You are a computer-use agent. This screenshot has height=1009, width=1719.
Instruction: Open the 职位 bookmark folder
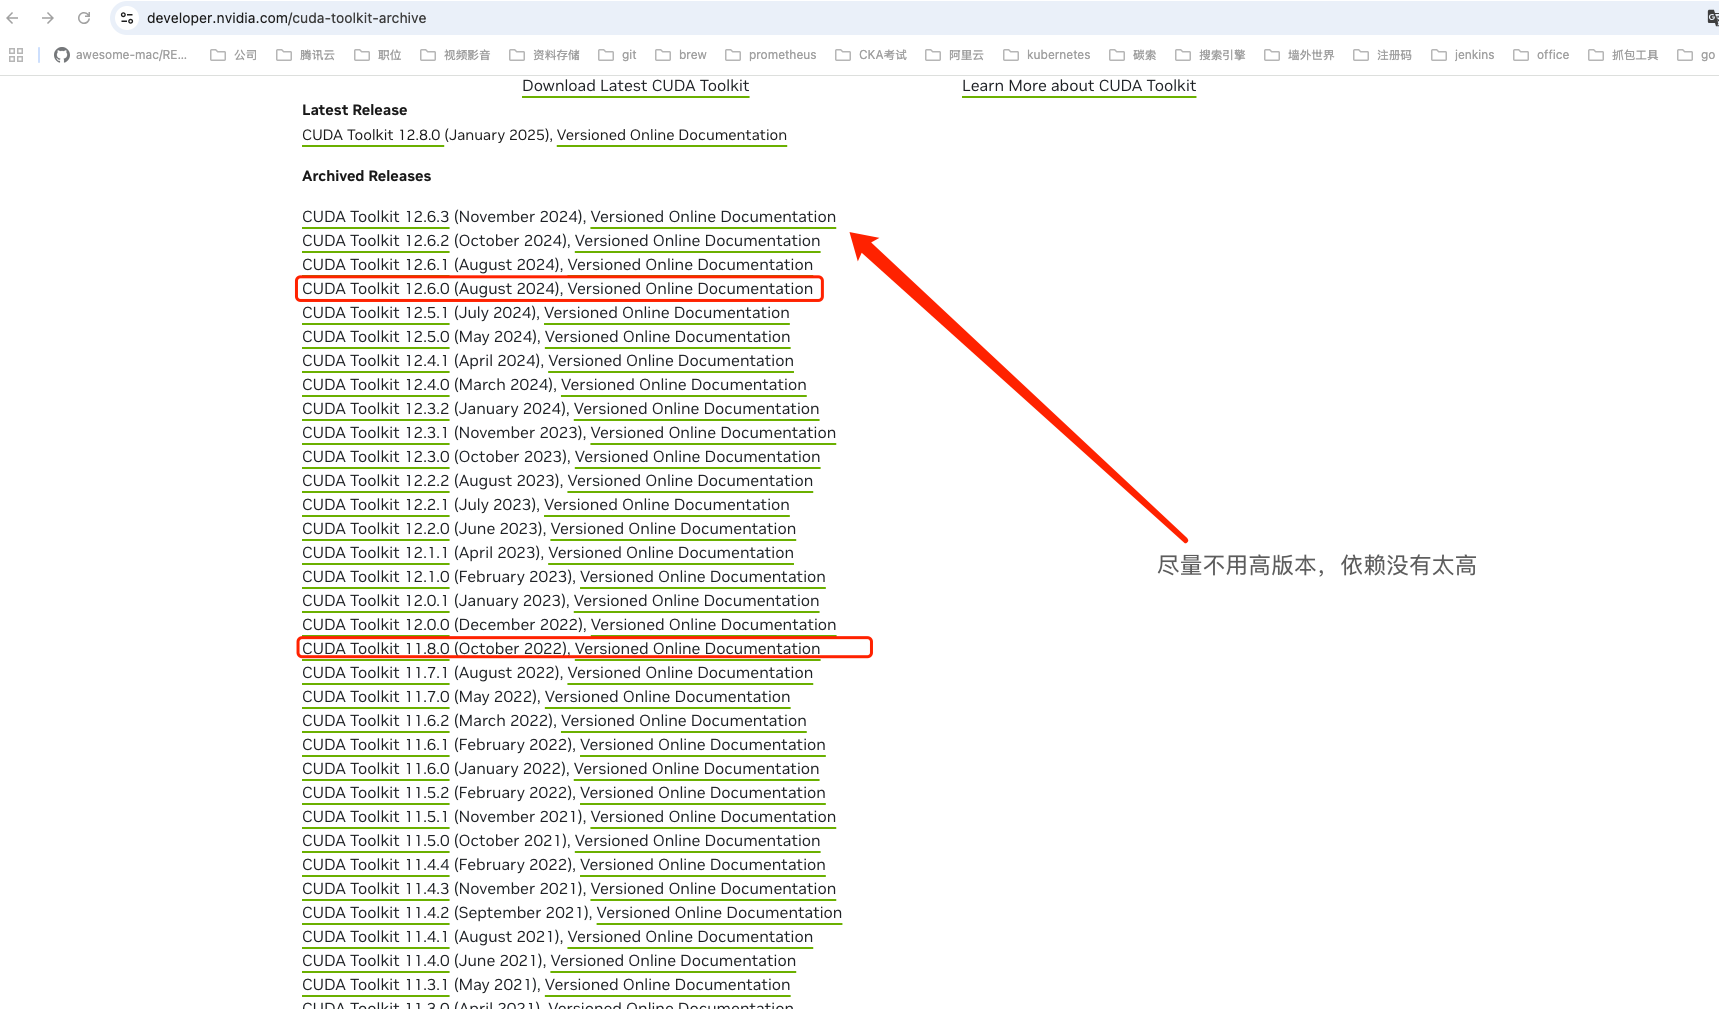(x=378, y=55)
